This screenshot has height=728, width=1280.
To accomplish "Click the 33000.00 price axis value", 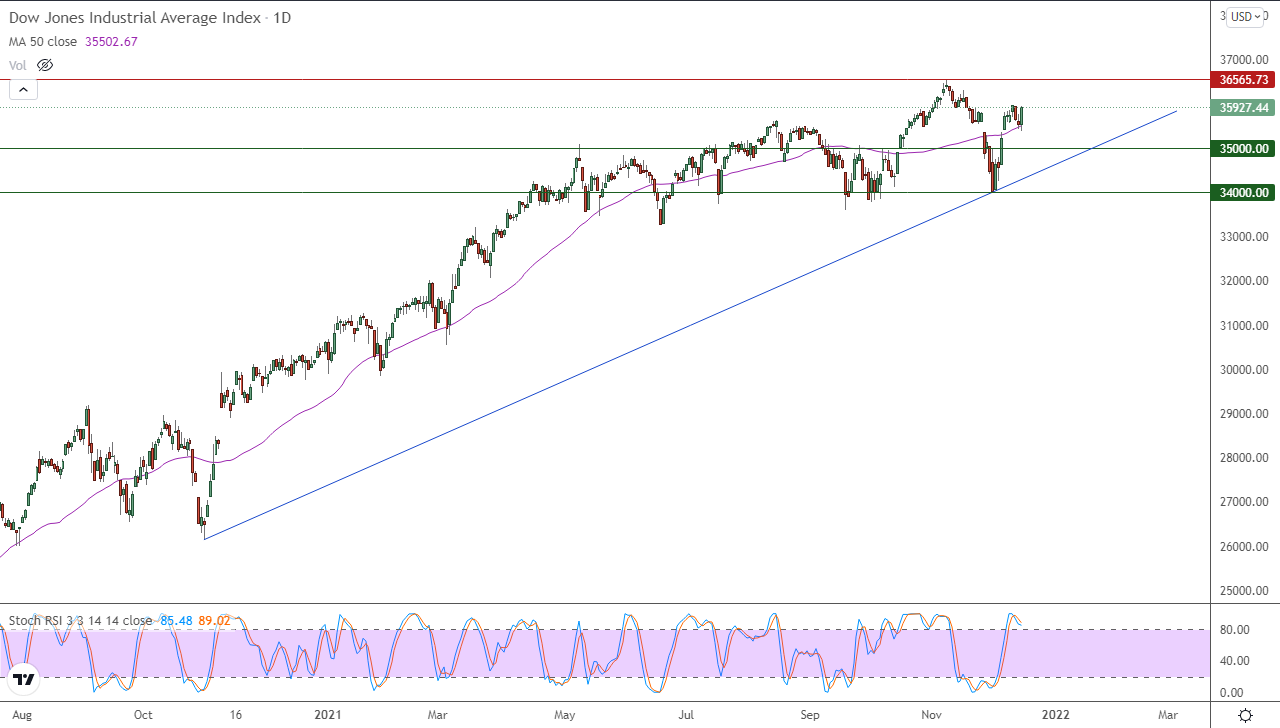I will (x=1244, y=237).
